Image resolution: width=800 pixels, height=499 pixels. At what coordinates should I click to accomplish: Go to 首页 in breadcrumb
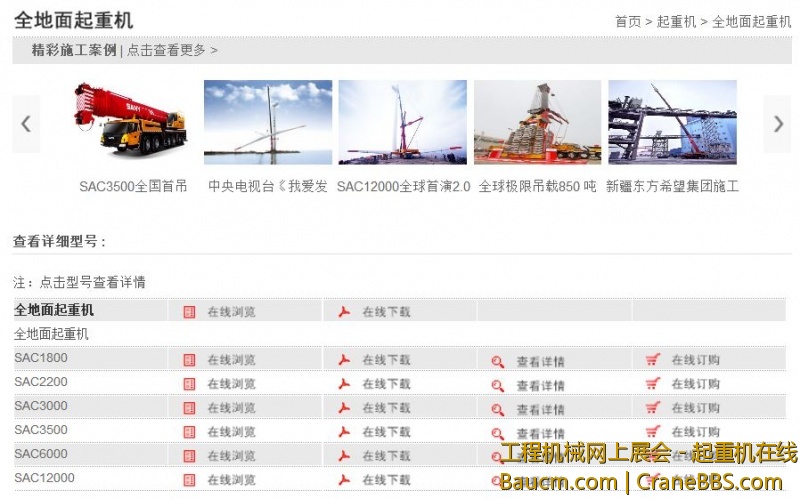click(628, 21)
